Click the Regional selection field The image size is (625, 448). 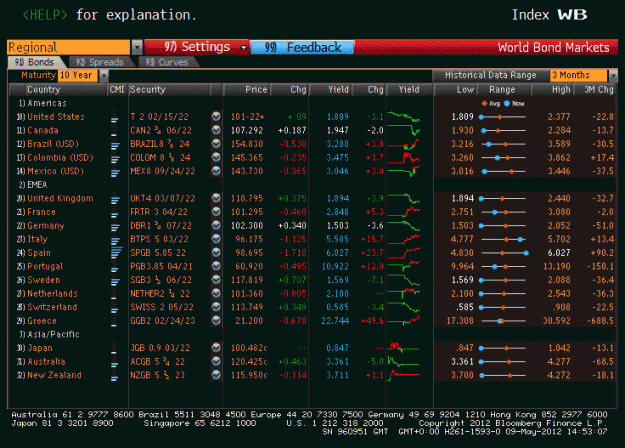pos(69,47)
